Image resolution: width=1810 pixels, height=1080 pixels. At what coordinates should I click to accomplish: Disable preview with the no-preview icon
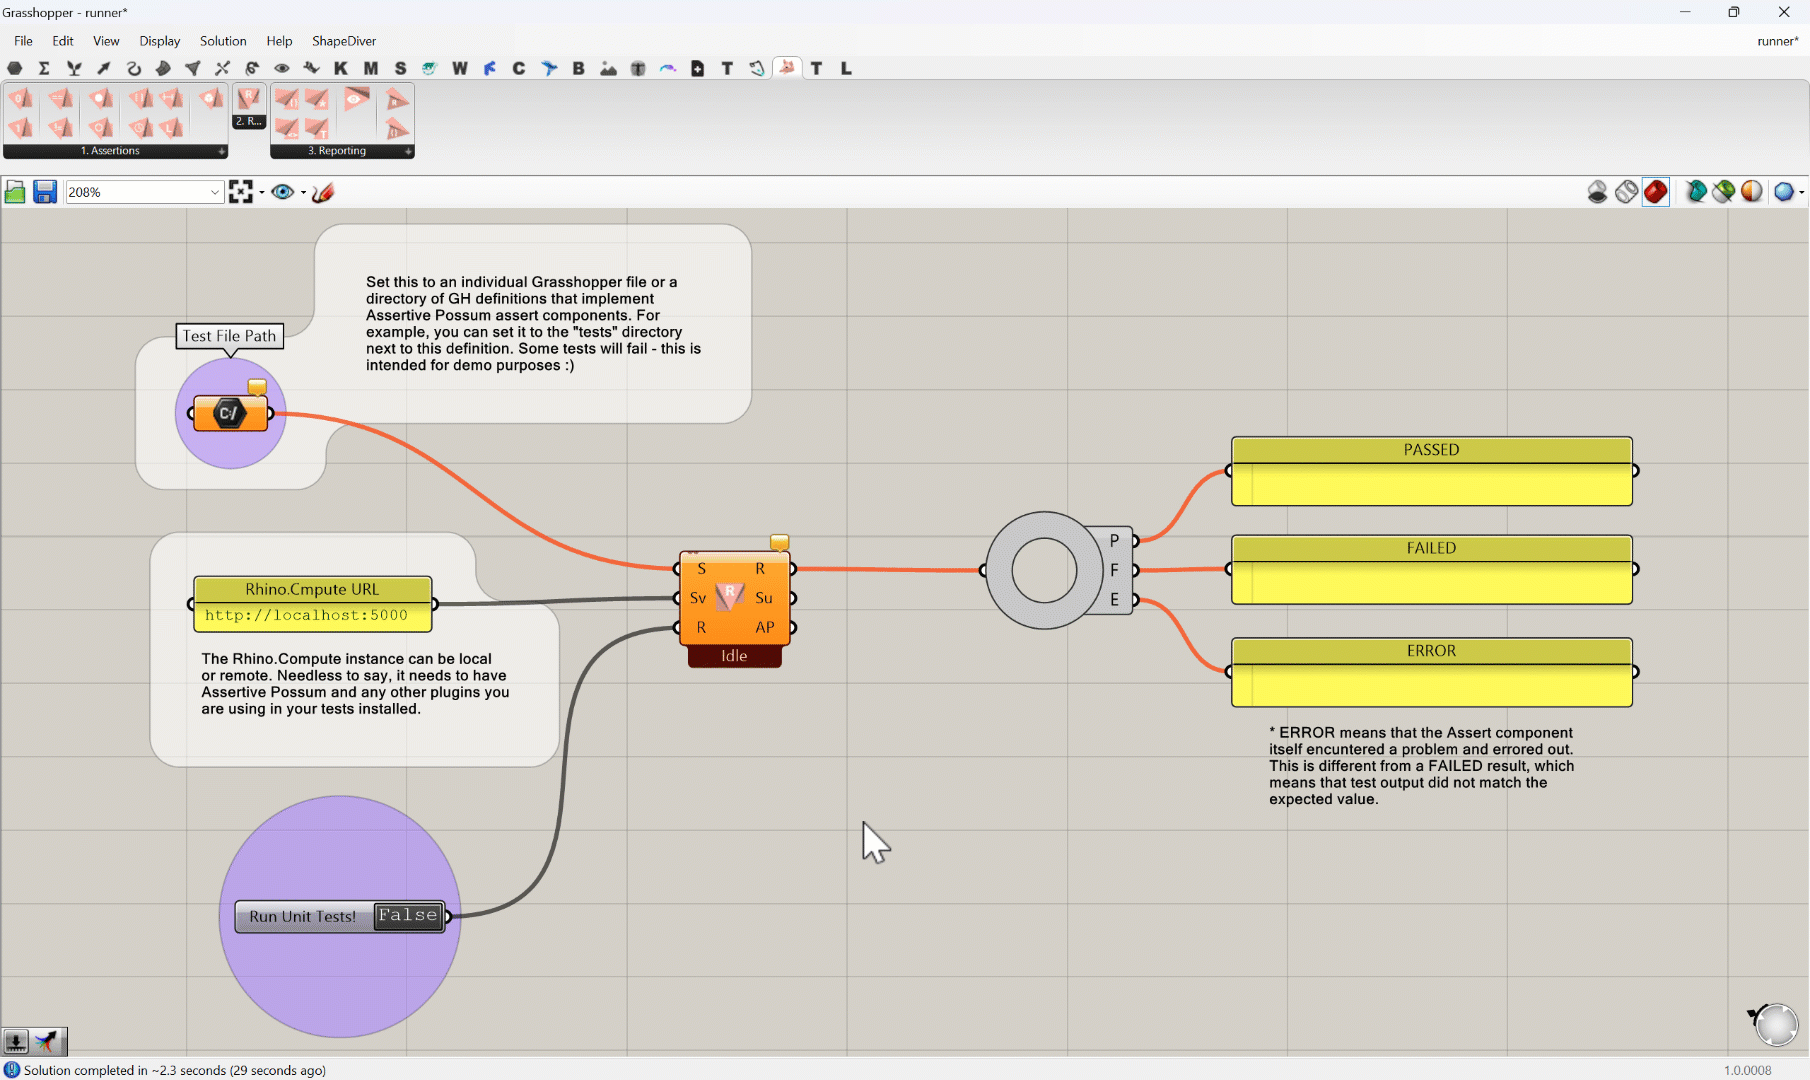1598,192
